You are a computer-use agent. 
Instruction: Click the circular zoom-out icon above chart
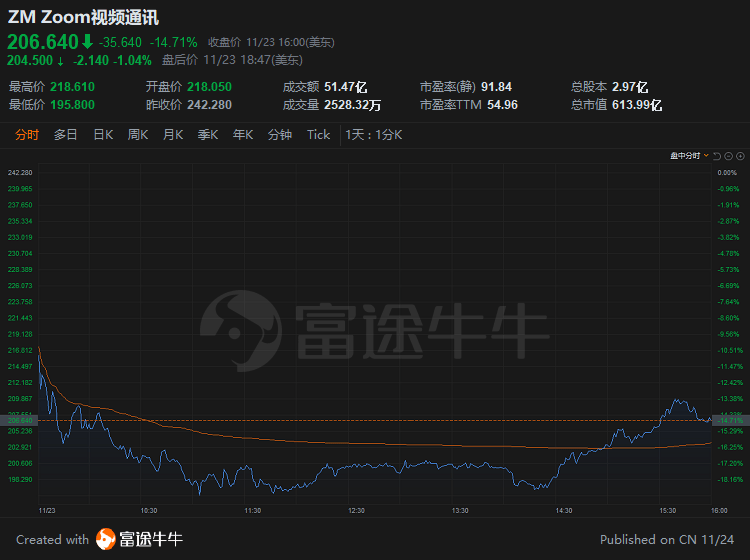tap(728, 156)
